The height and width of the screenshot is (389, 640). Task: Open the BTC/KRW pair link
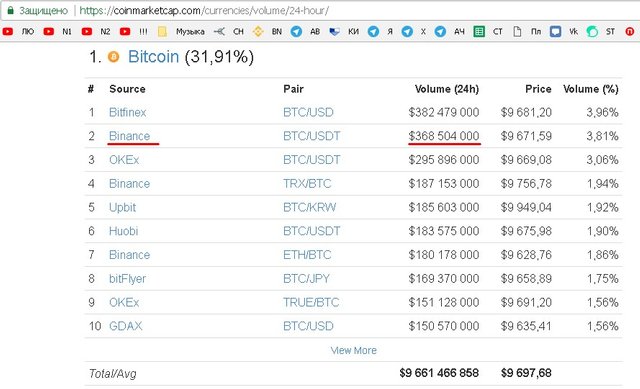click(x=309, y=207)
